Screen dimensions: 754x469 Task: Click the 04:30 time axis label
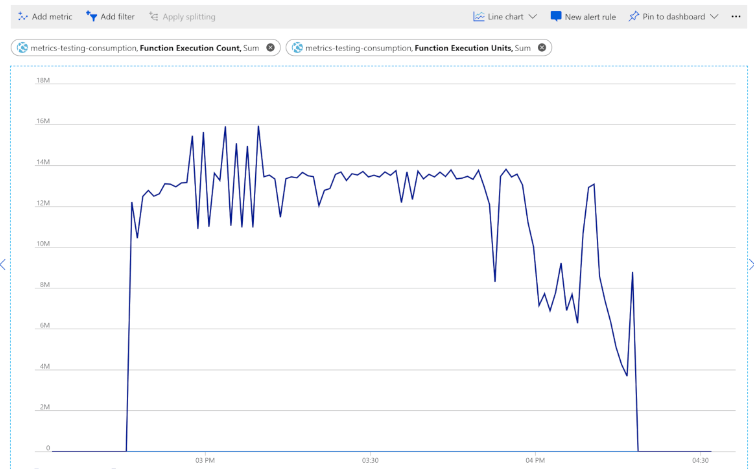tap(700, 460)
